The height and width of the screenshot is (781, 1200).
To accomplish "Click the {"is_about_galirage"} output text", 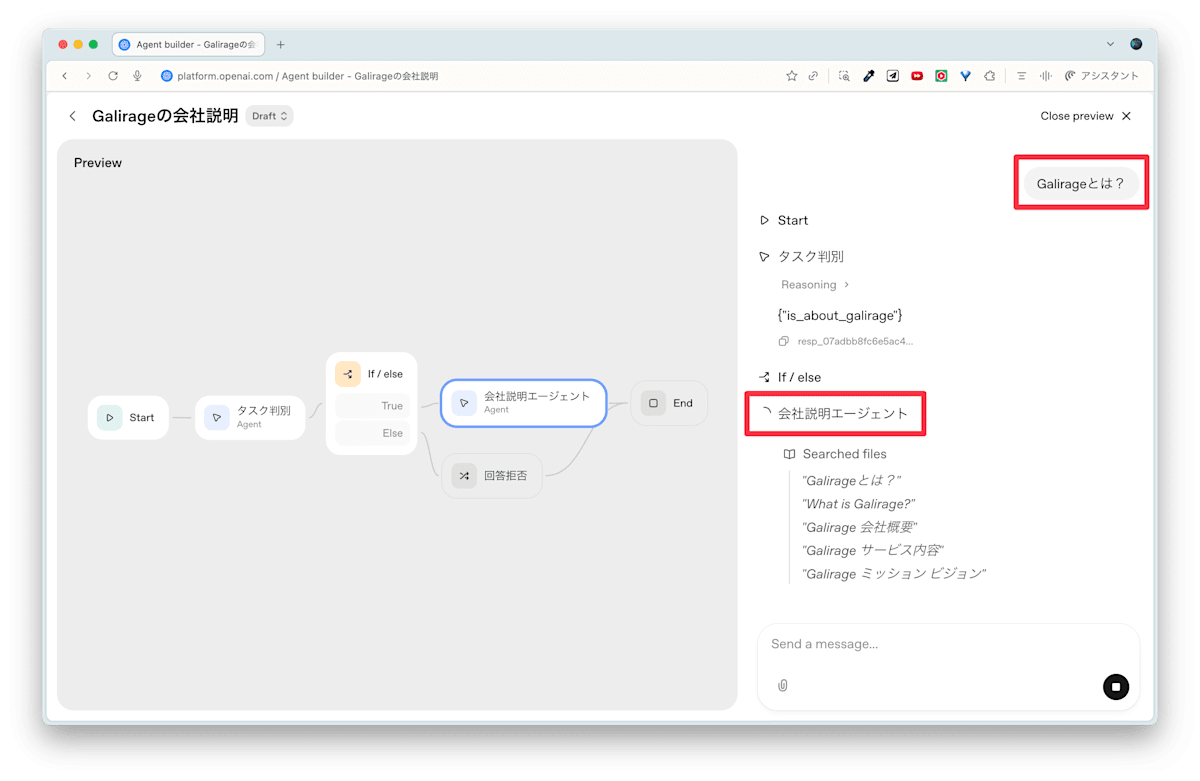I will pyautogui.click(x=840, y=315).
